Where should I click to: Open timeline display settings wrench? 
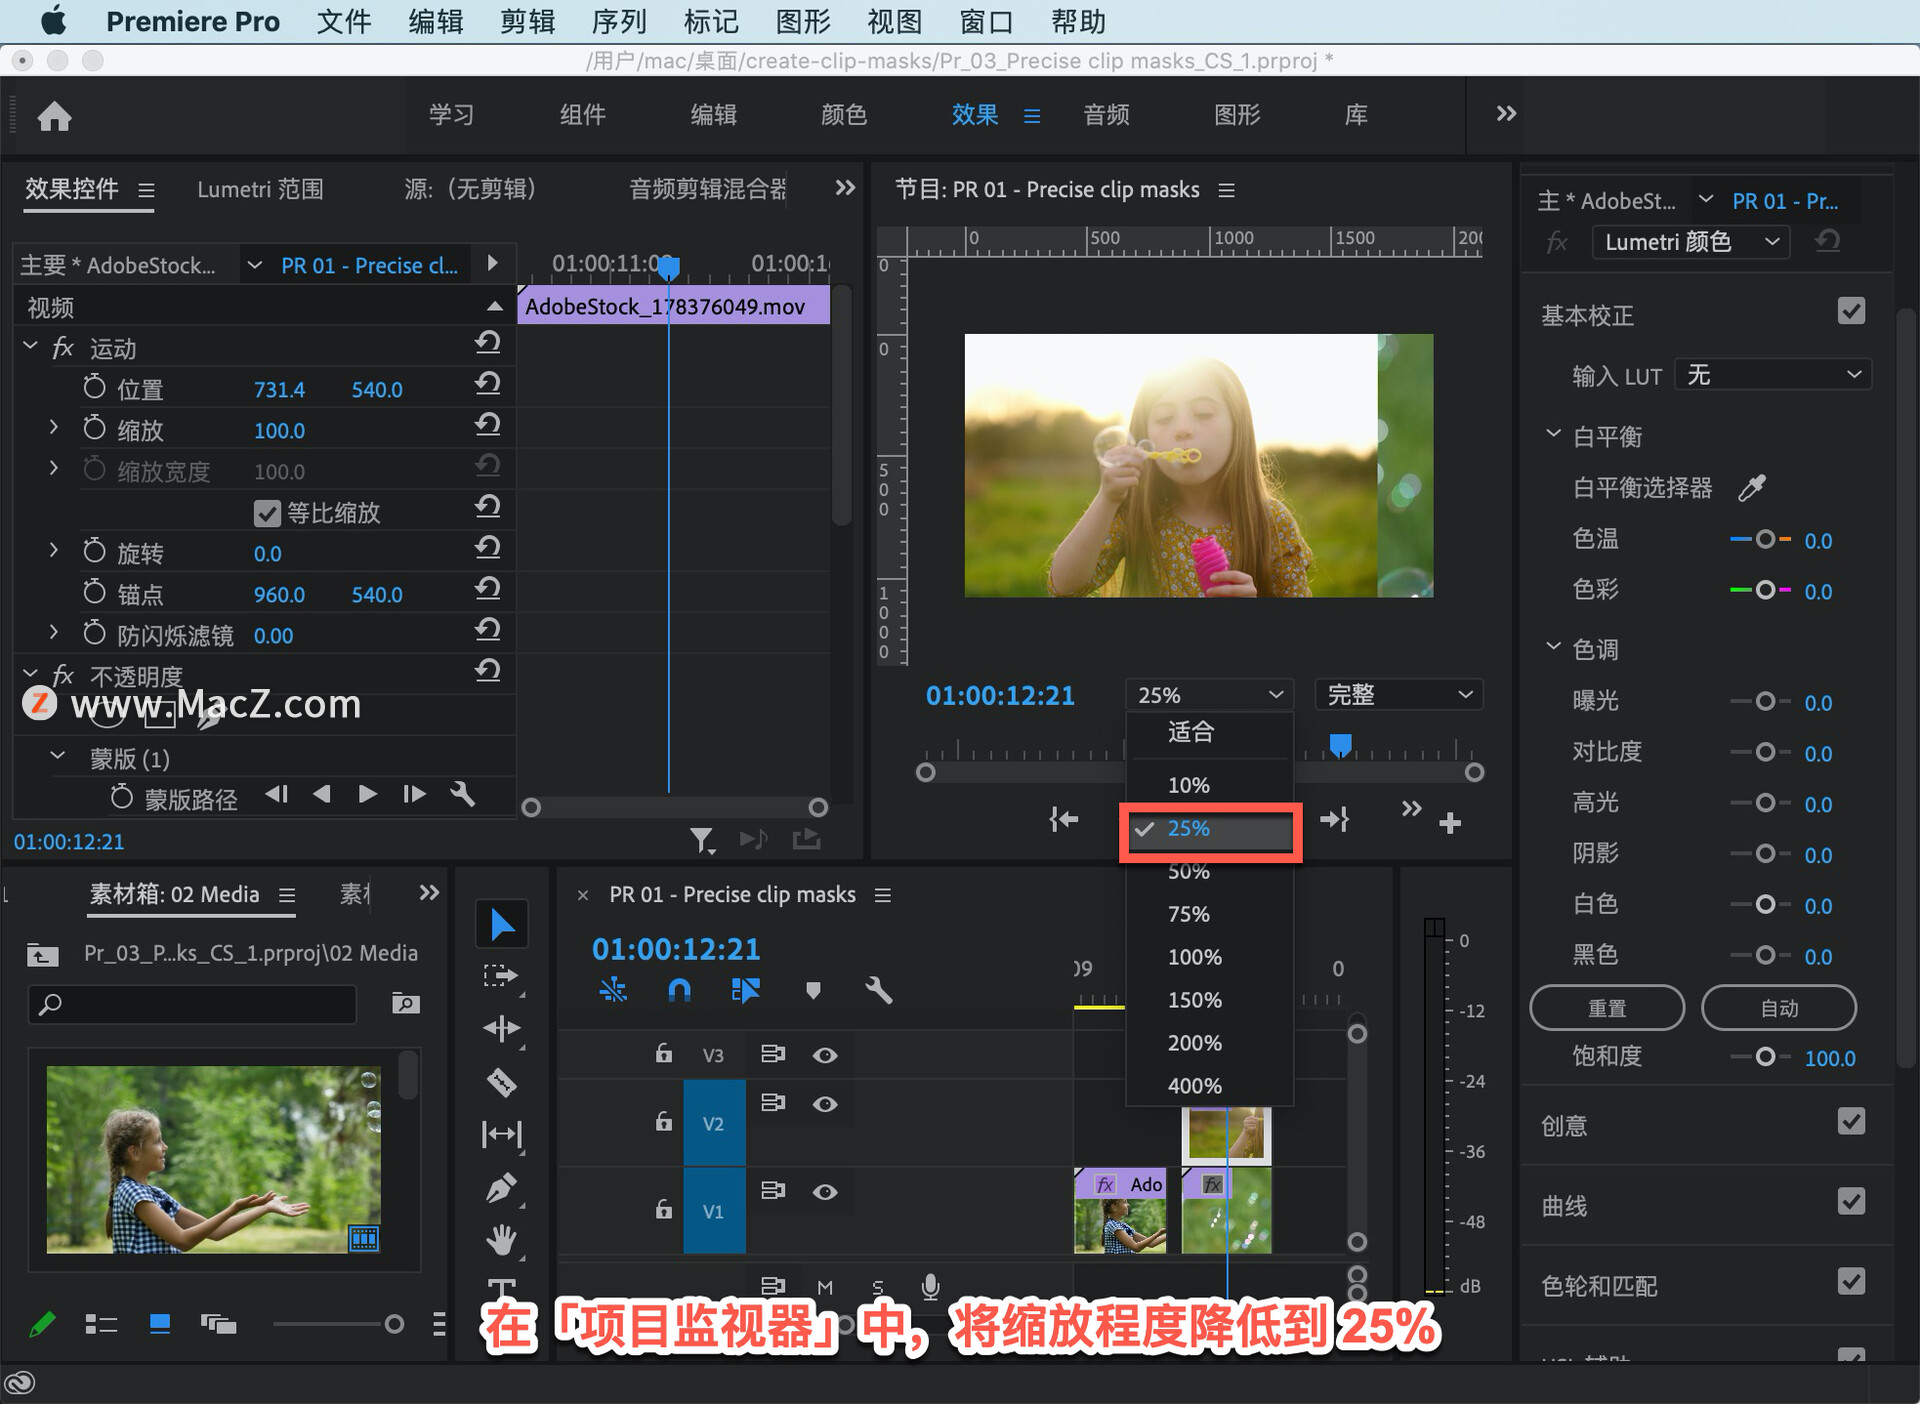click(878, 990)
